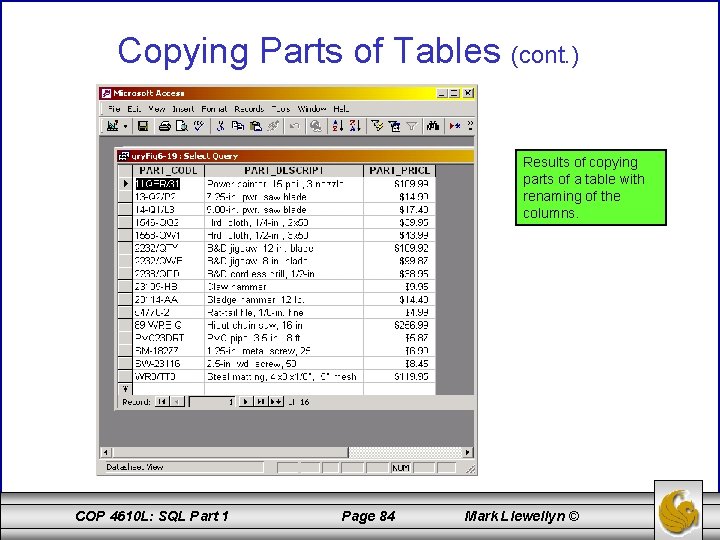
Task: Select the PART_DESCRIPT column header
Action: tap(284, 170)
